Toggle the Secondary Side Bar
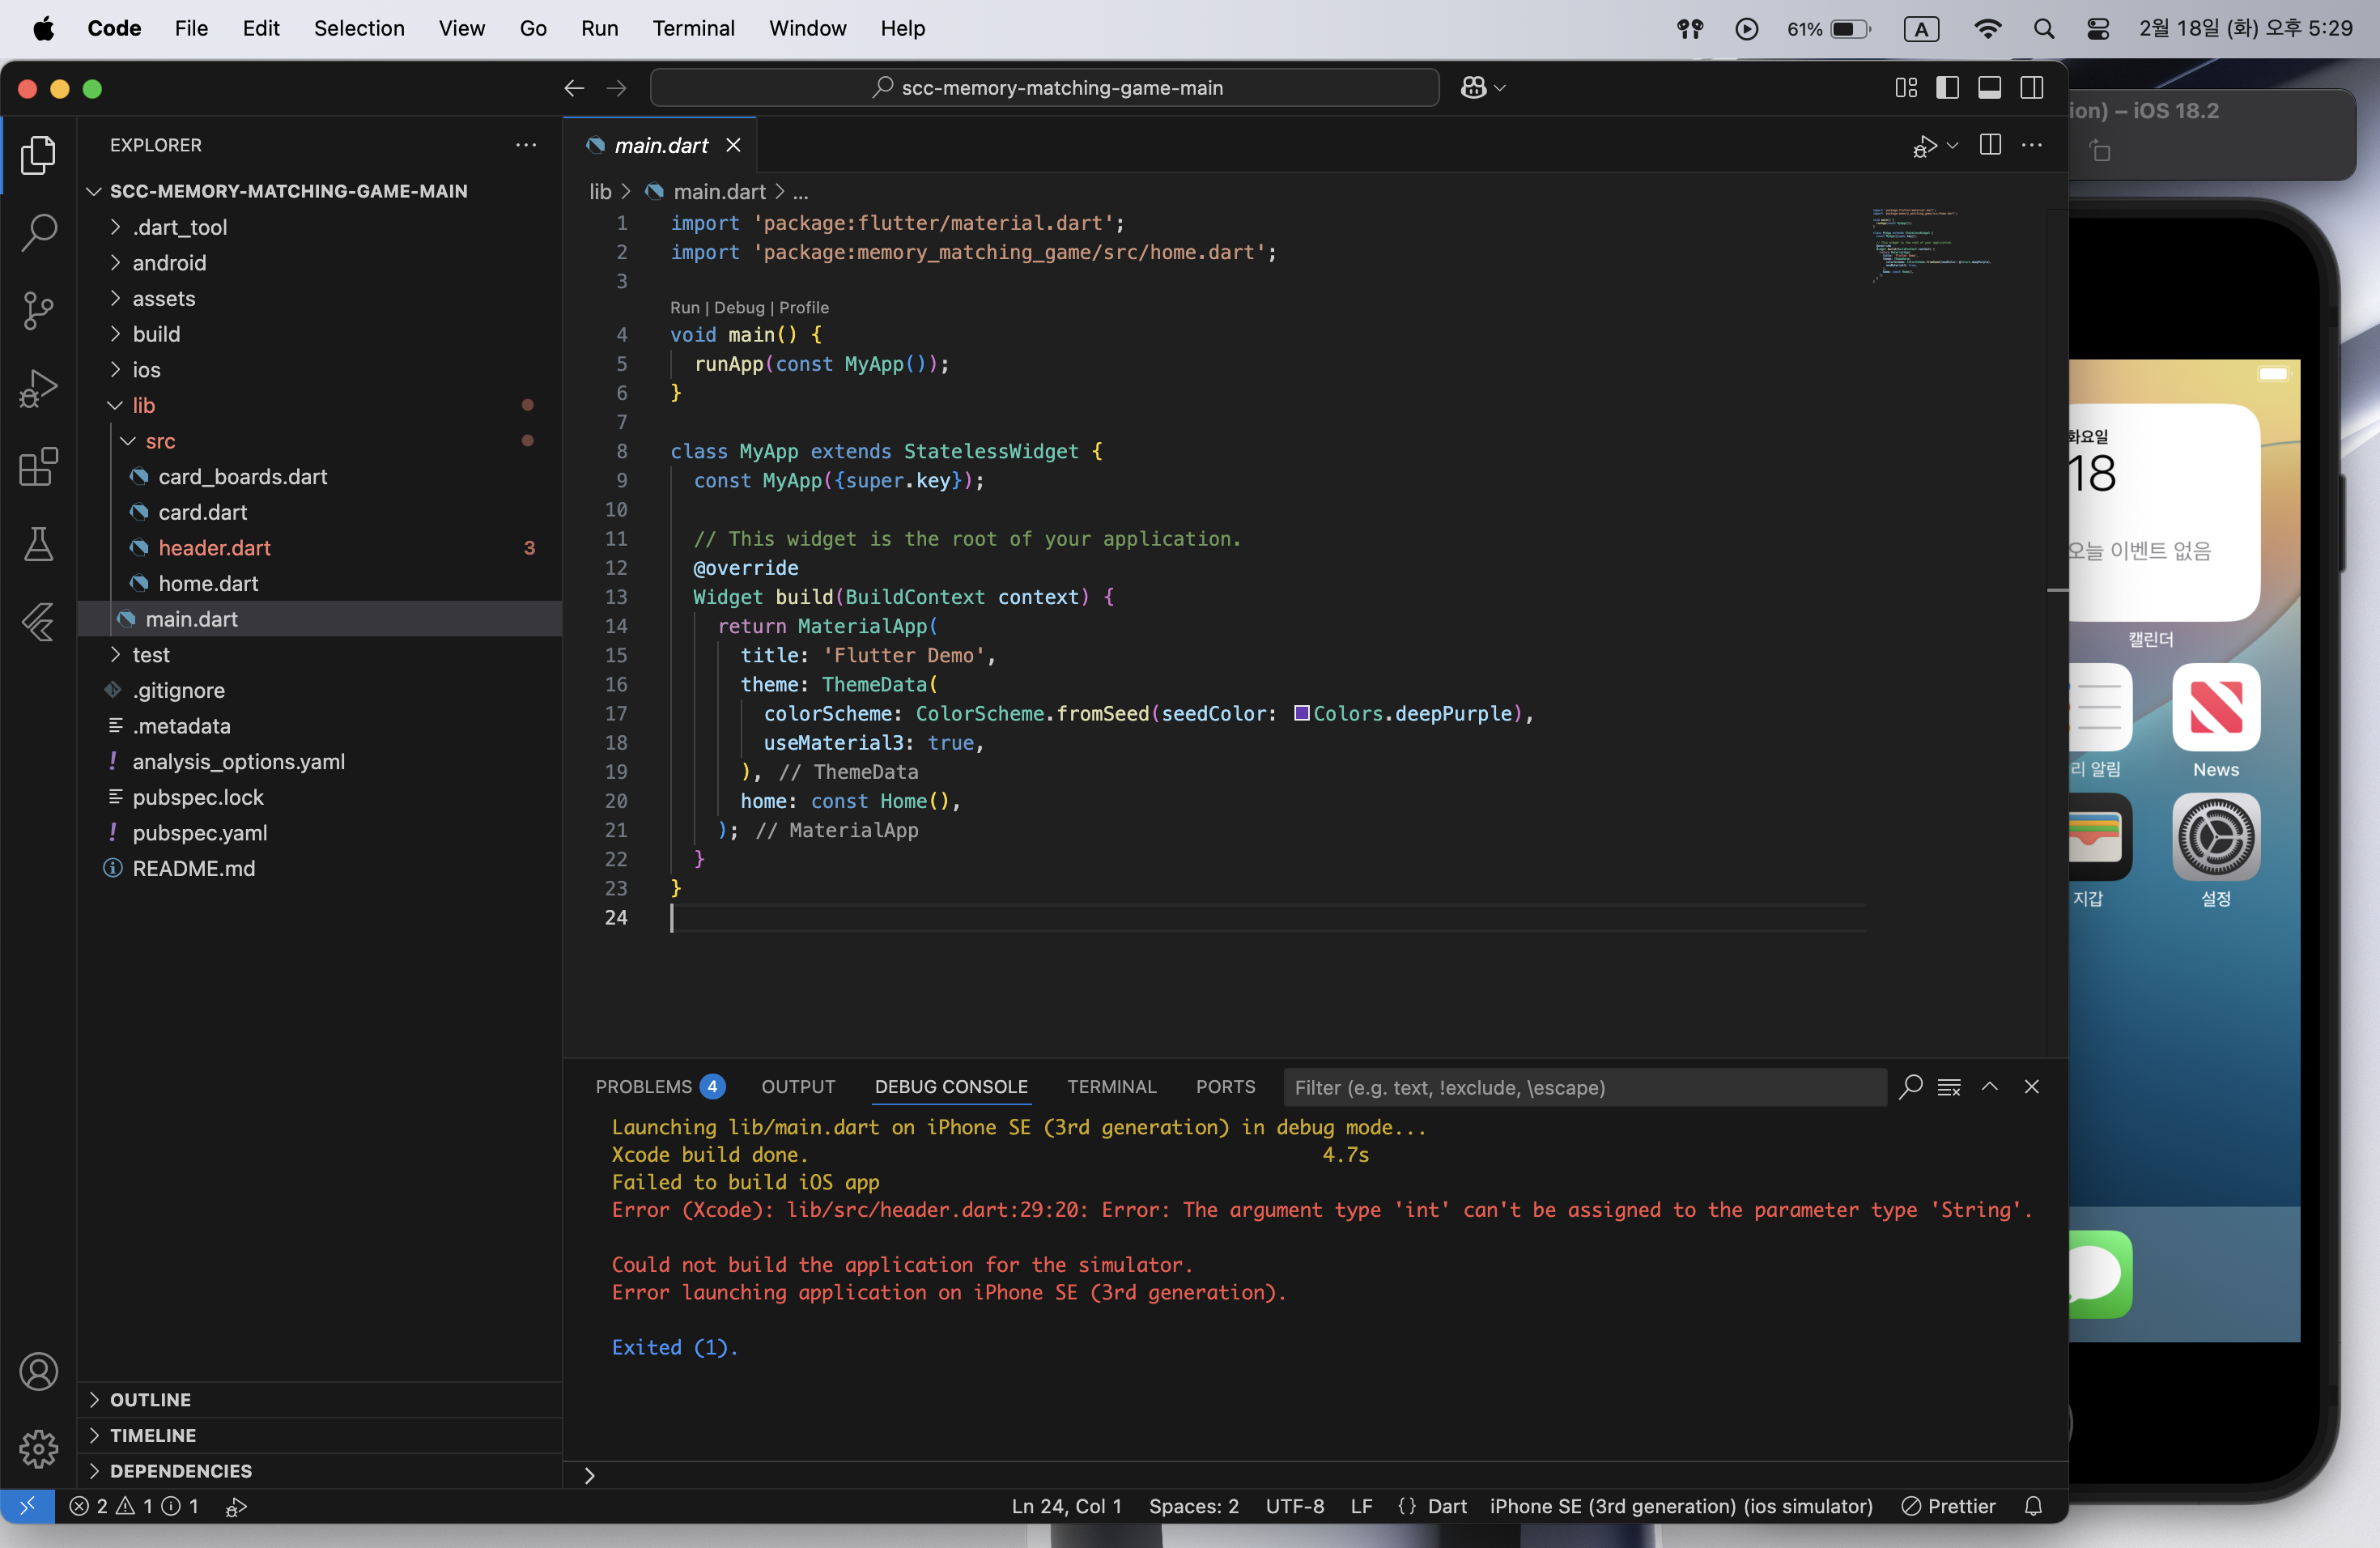The image size is (2380, 1548). coord(2031,88)
